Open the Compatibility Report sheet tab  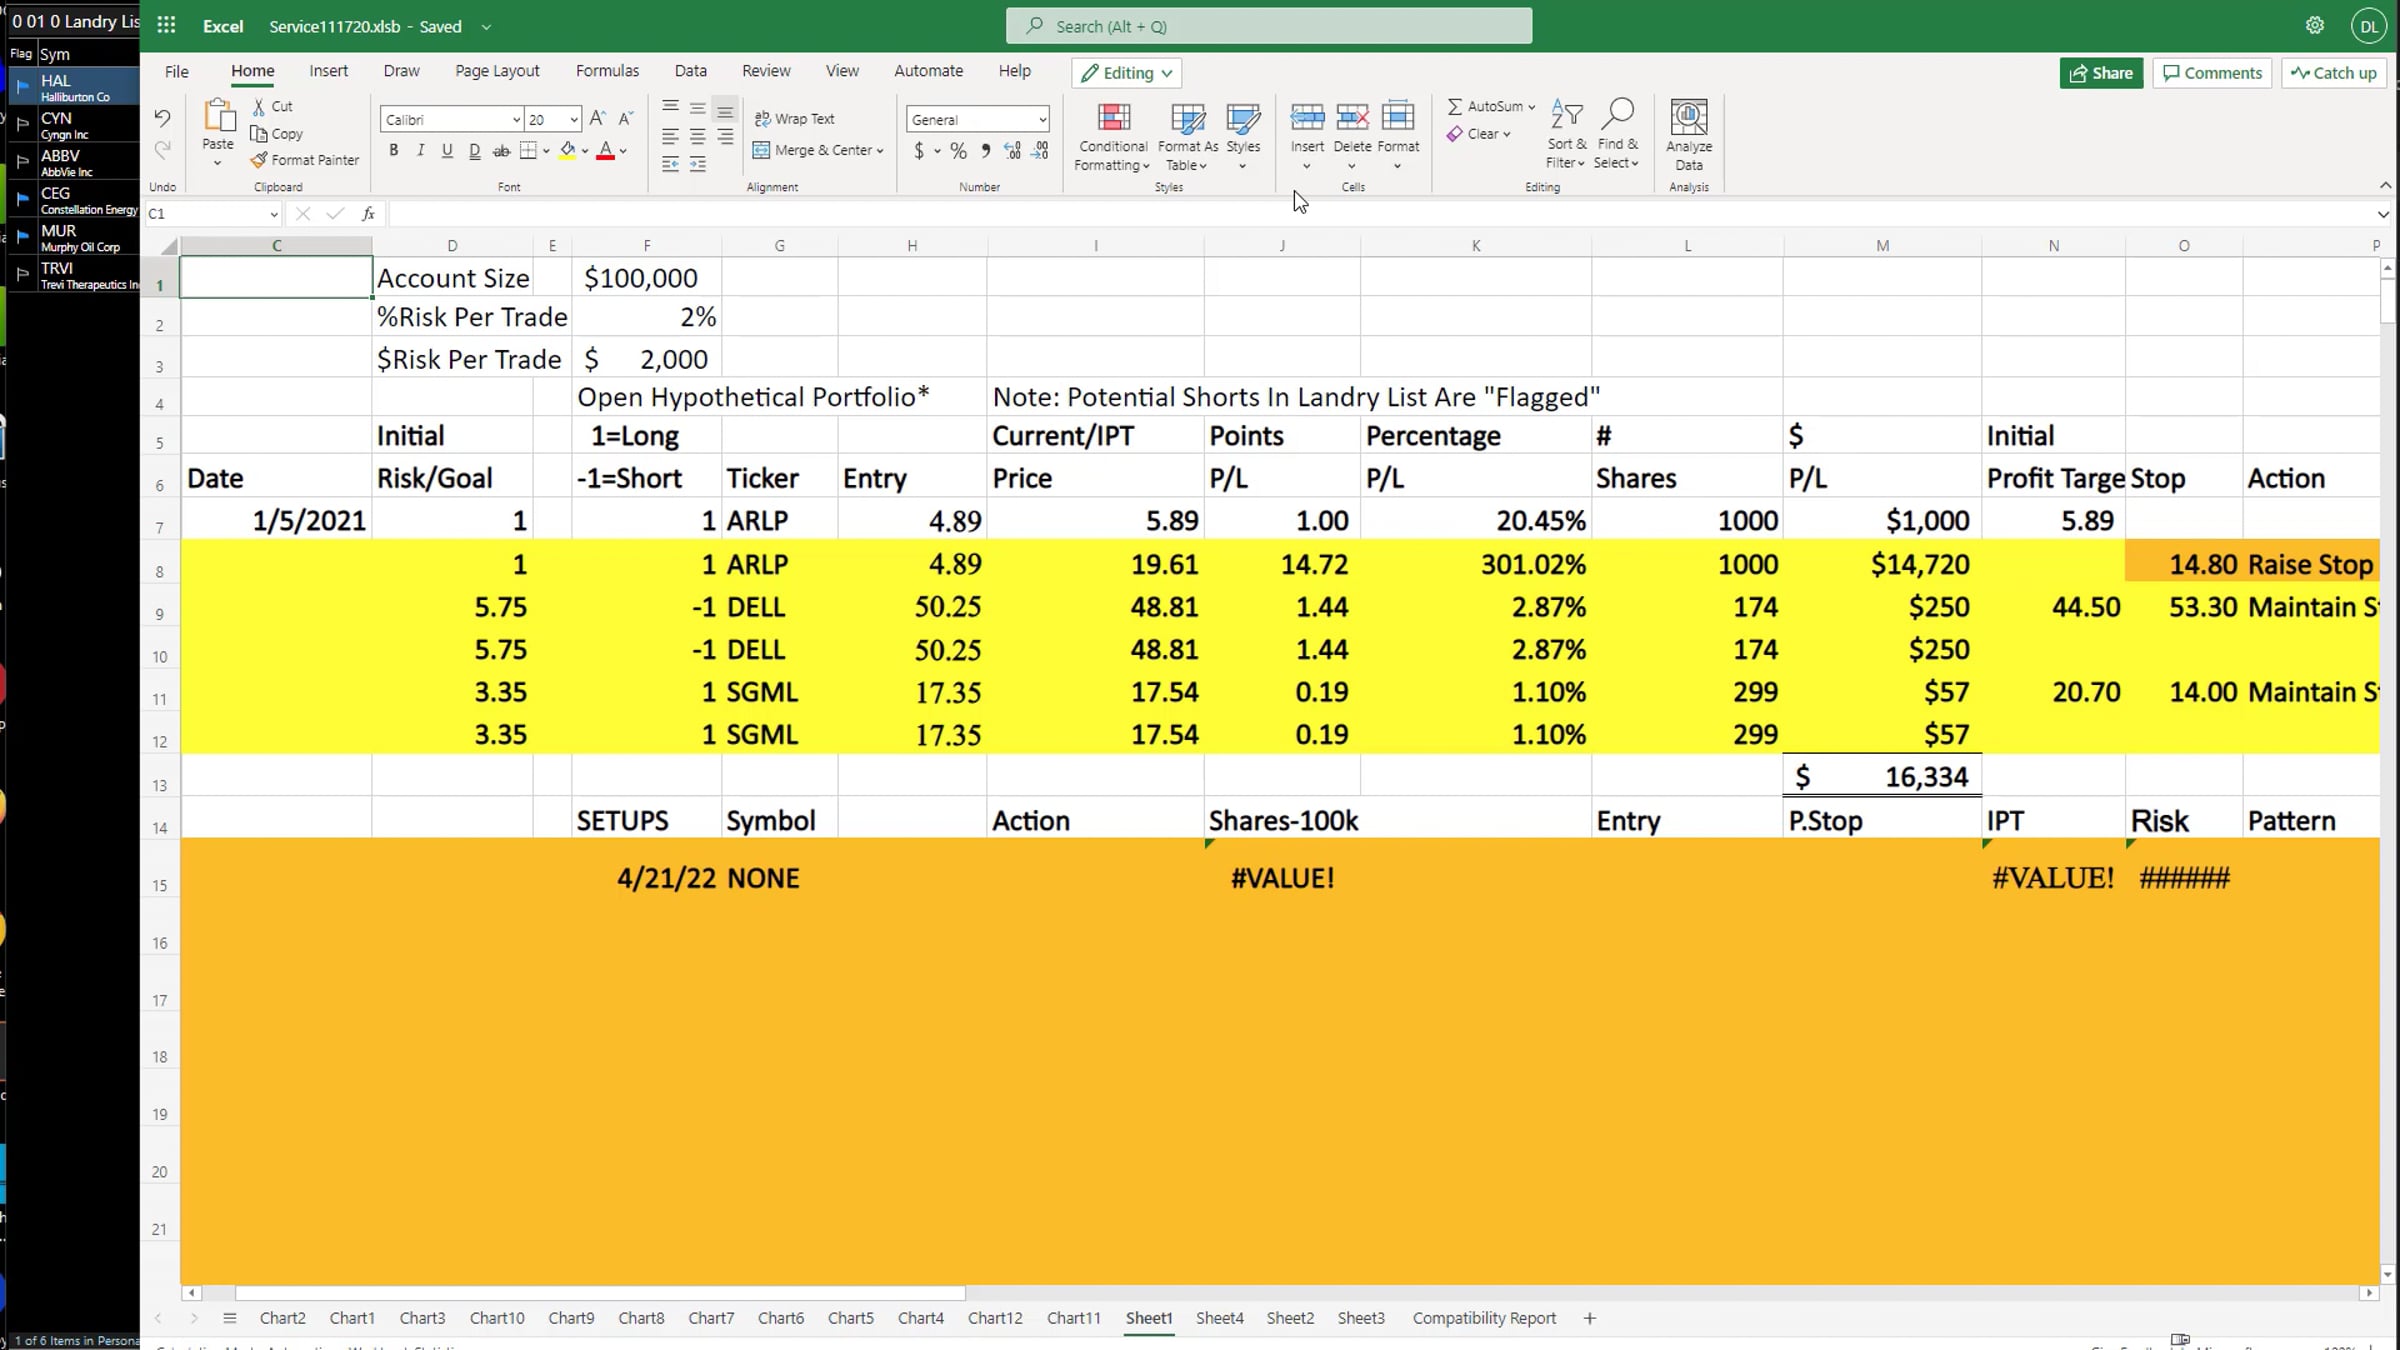pos(1484,1318)
